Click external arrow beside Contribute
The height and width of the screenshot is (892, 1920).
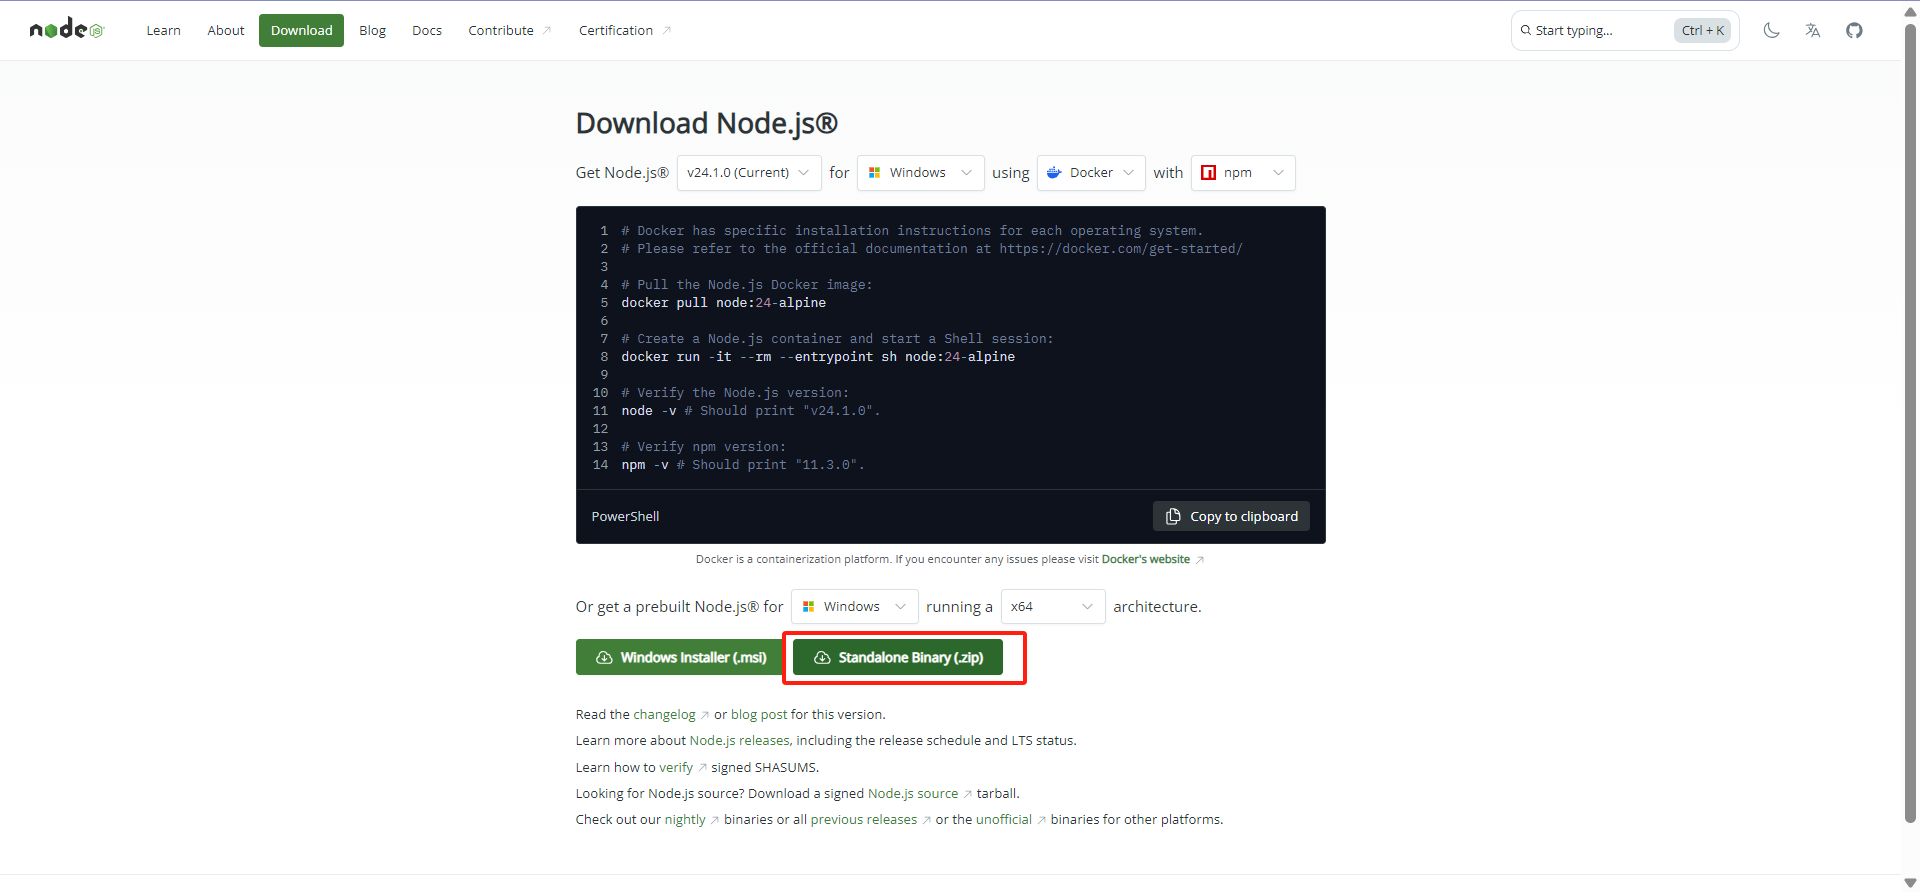click(x=547, y=30)
